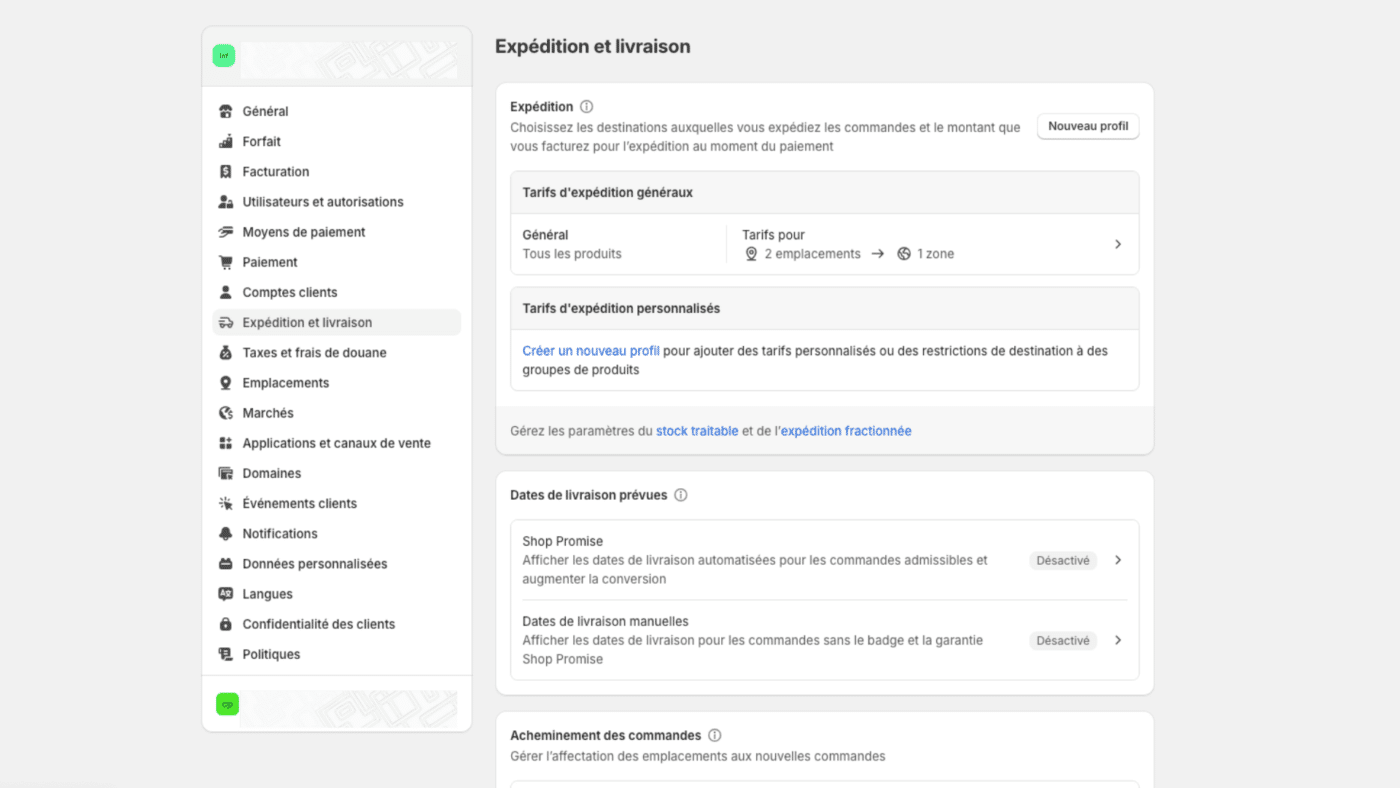Click info icon beside Expédition heading
Screen dimensions: 1400x788
pyautogui.click(x=586, y=106)
